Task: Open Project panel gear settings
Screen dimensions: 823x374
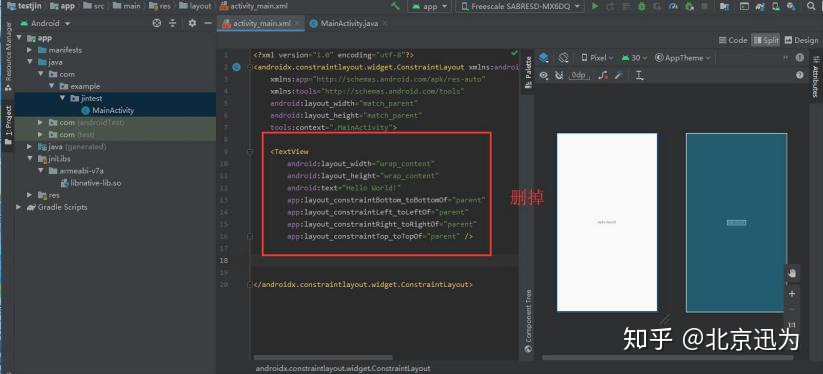Action: (192, 24)
